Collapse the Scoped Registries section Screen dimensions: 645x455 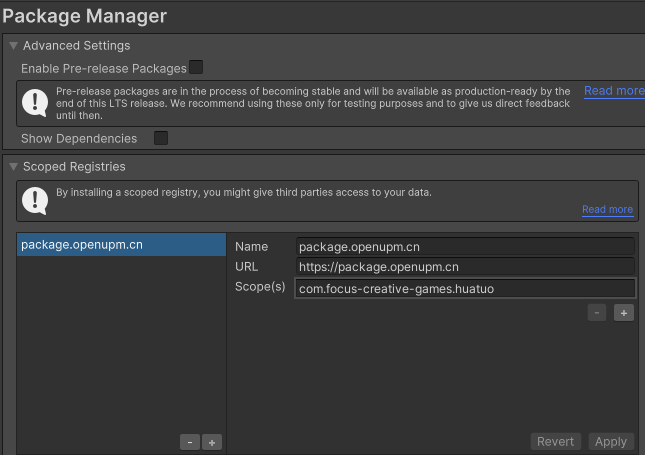coord(13,166)
